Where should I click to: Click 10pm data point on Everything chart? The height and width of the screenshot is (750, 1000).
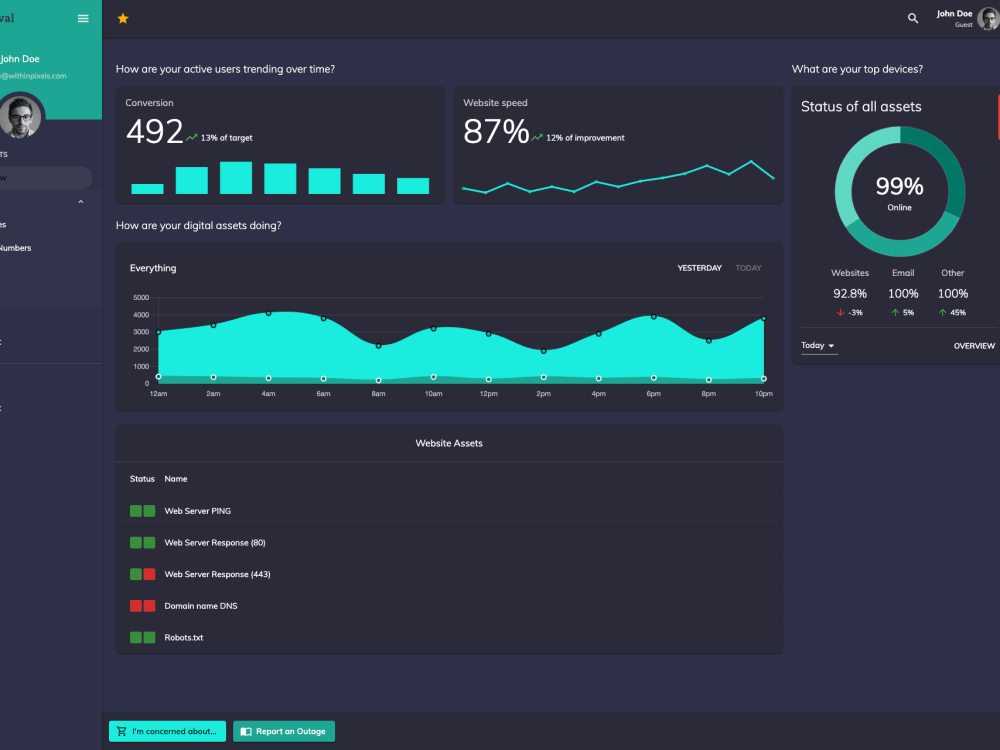[763, 318]
